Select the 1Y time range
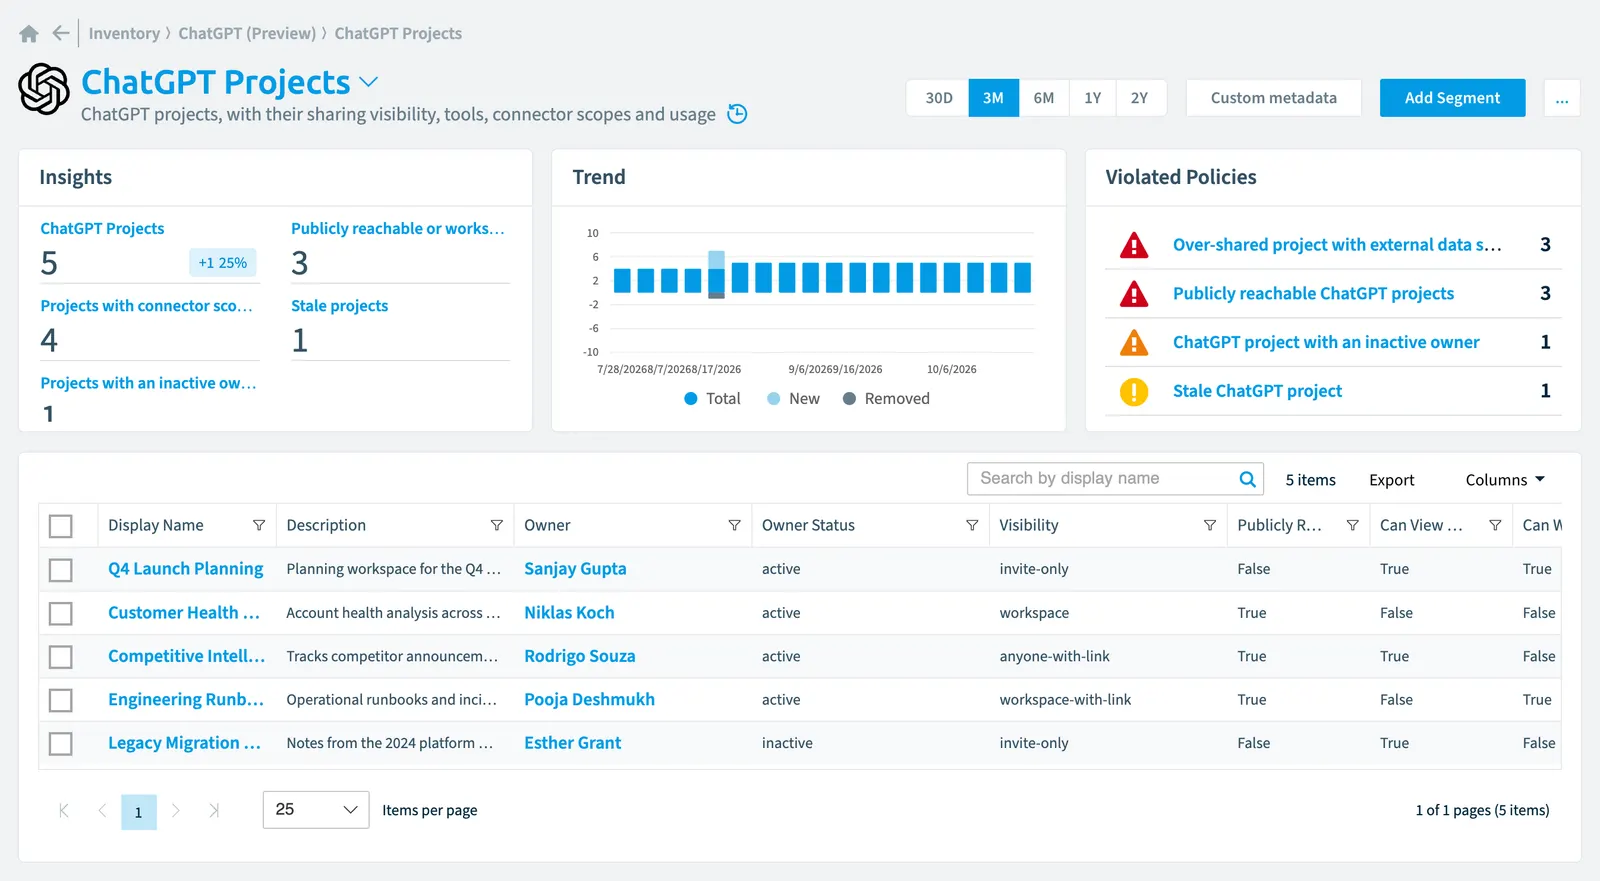 pyautogui.click(x=1093, y=98)
